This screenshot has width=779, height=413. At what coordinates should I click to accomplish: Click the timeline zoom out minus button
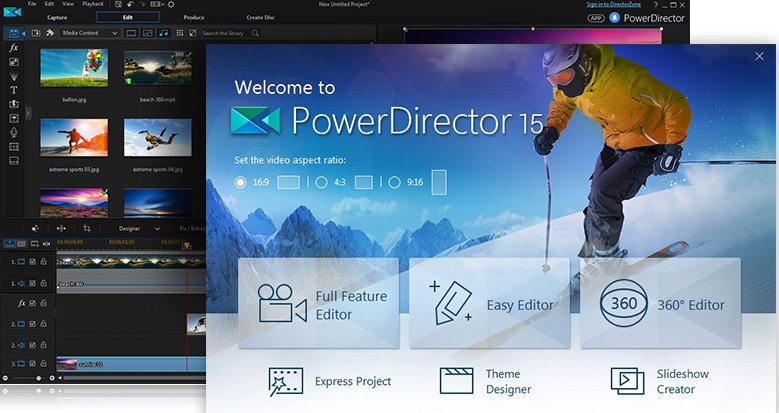pos(5,378)
